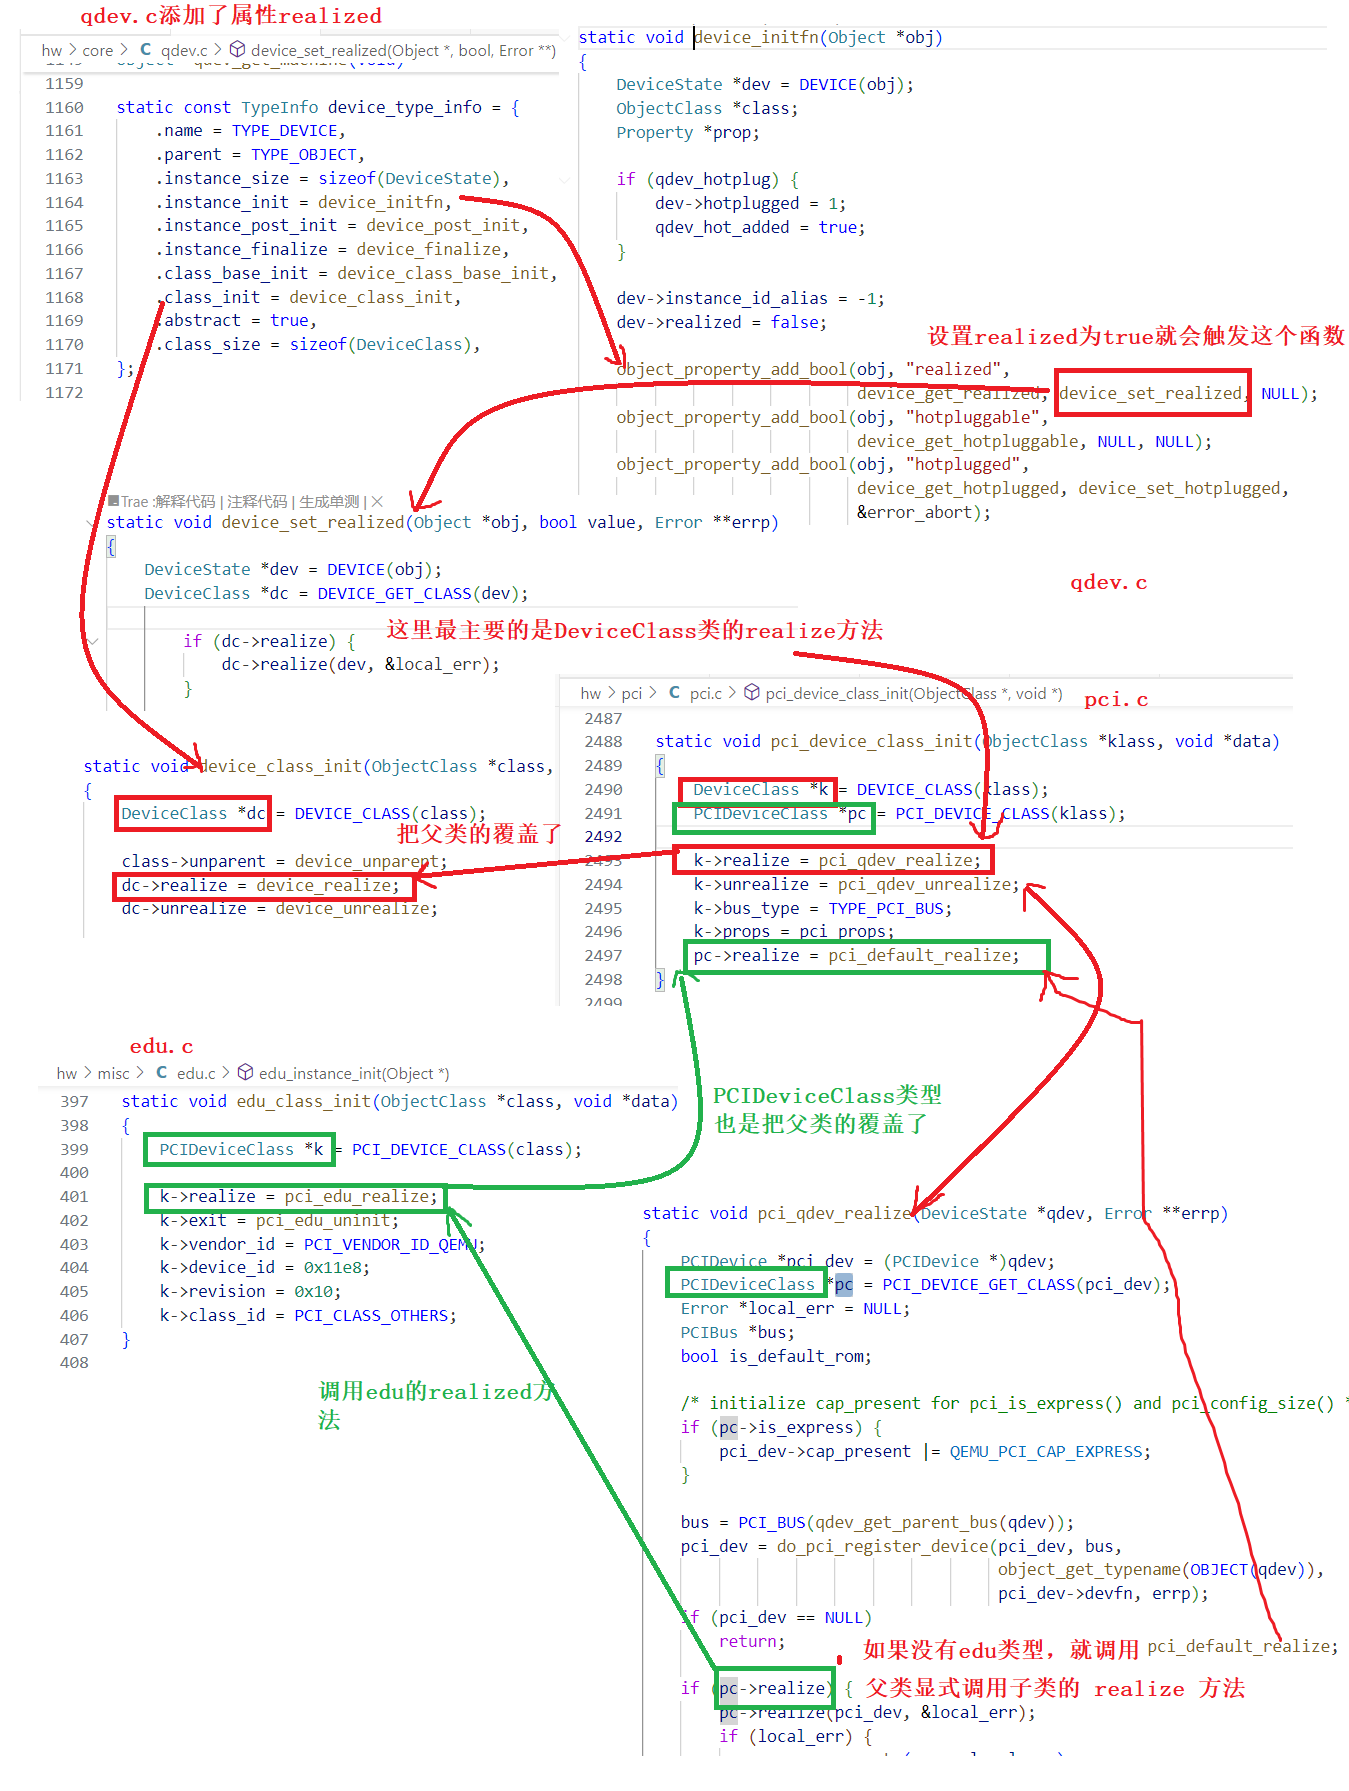Image resolution: width=1349 pixels, height=1791 pixels.
Task: Click line number 401 in edu.c gutter
Action: coord(74,1196)
